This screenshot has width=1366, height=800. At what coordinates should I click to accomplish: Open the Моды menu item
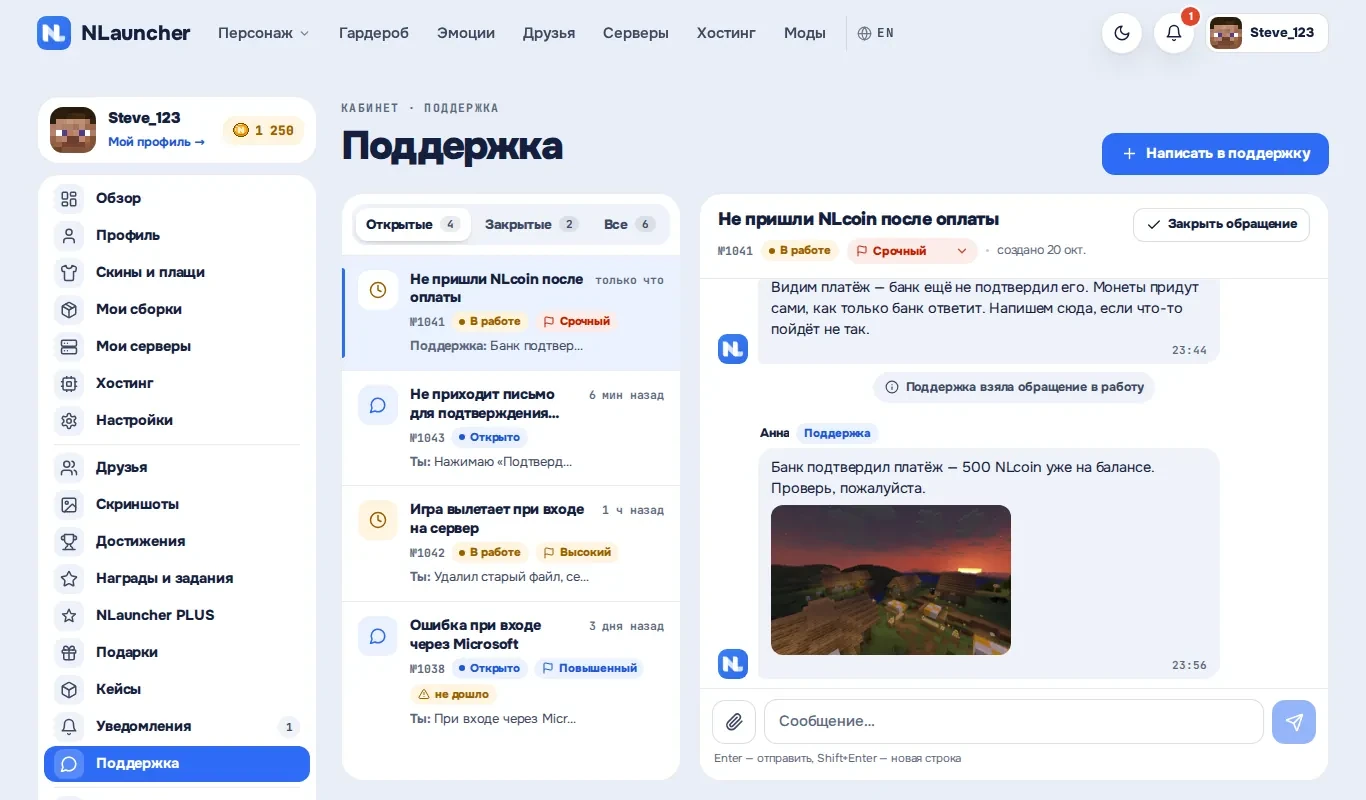[x=805, y=33]
